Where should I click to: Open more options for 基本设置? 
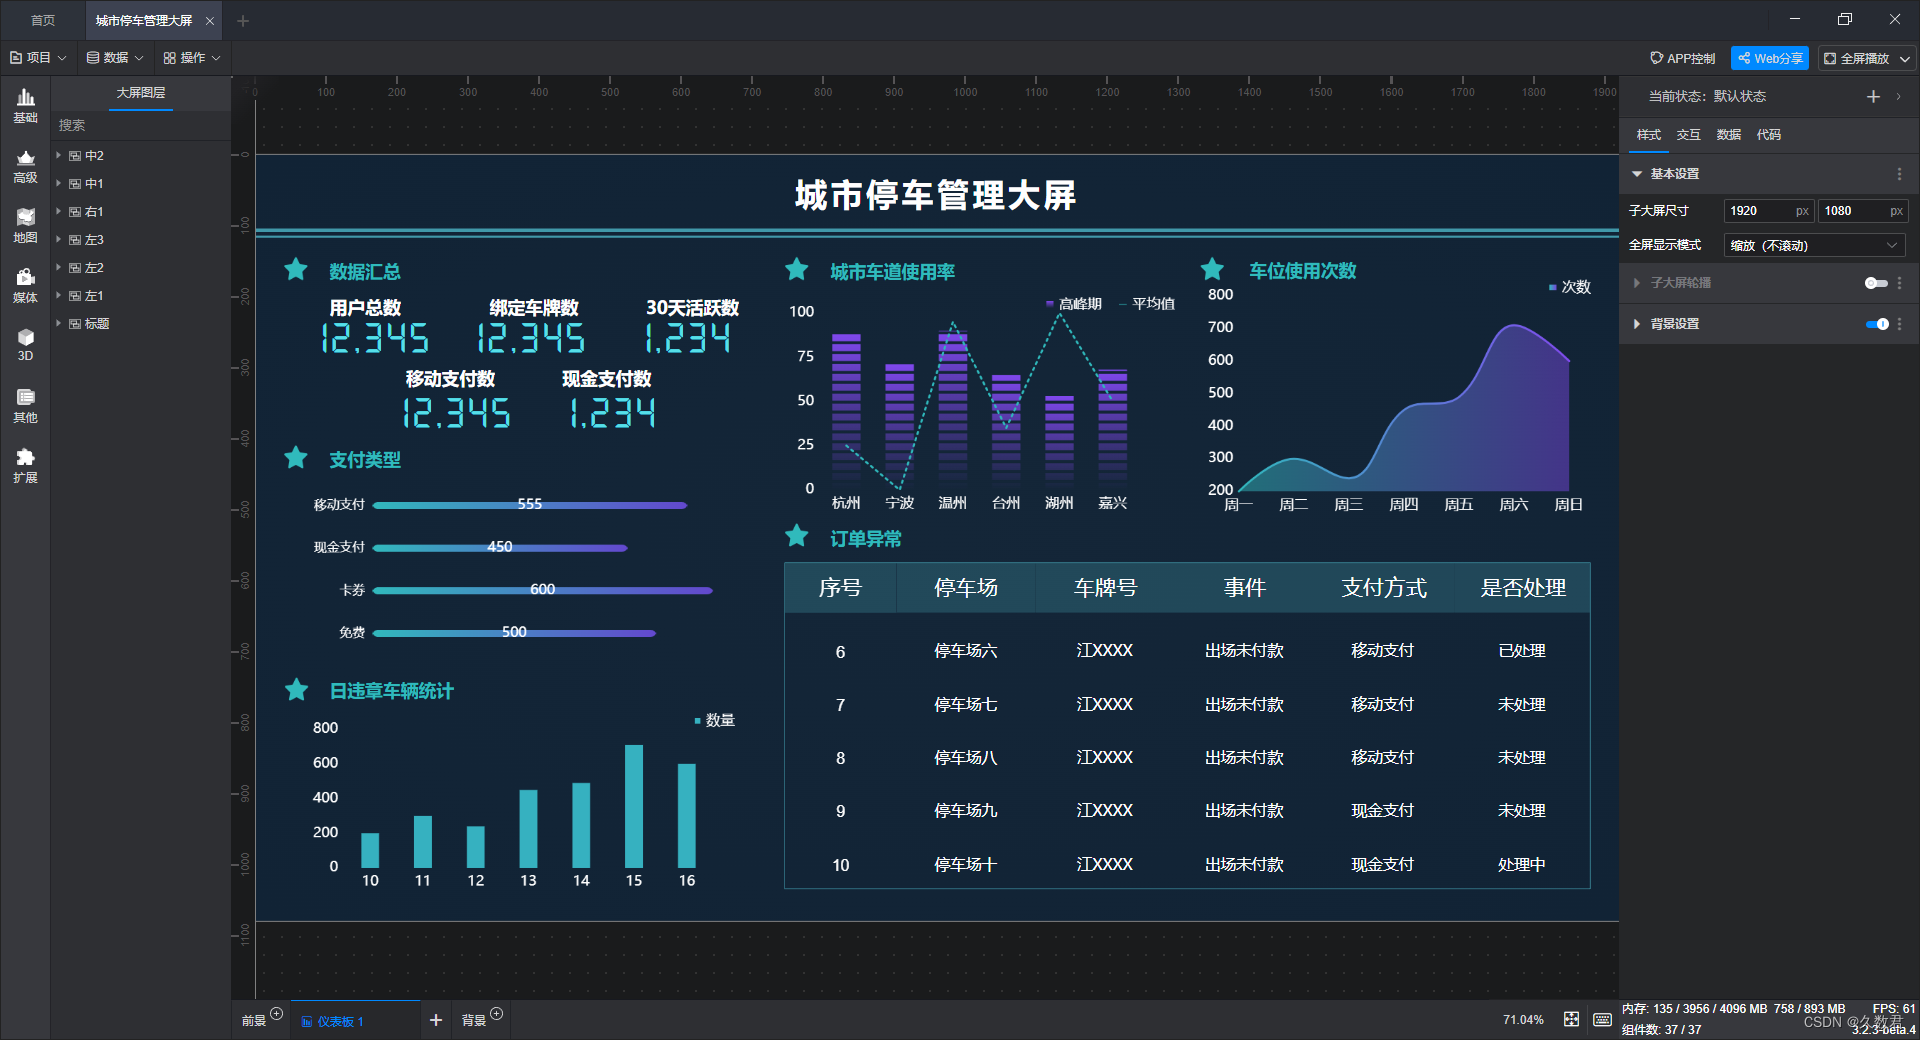[1900, 174]
